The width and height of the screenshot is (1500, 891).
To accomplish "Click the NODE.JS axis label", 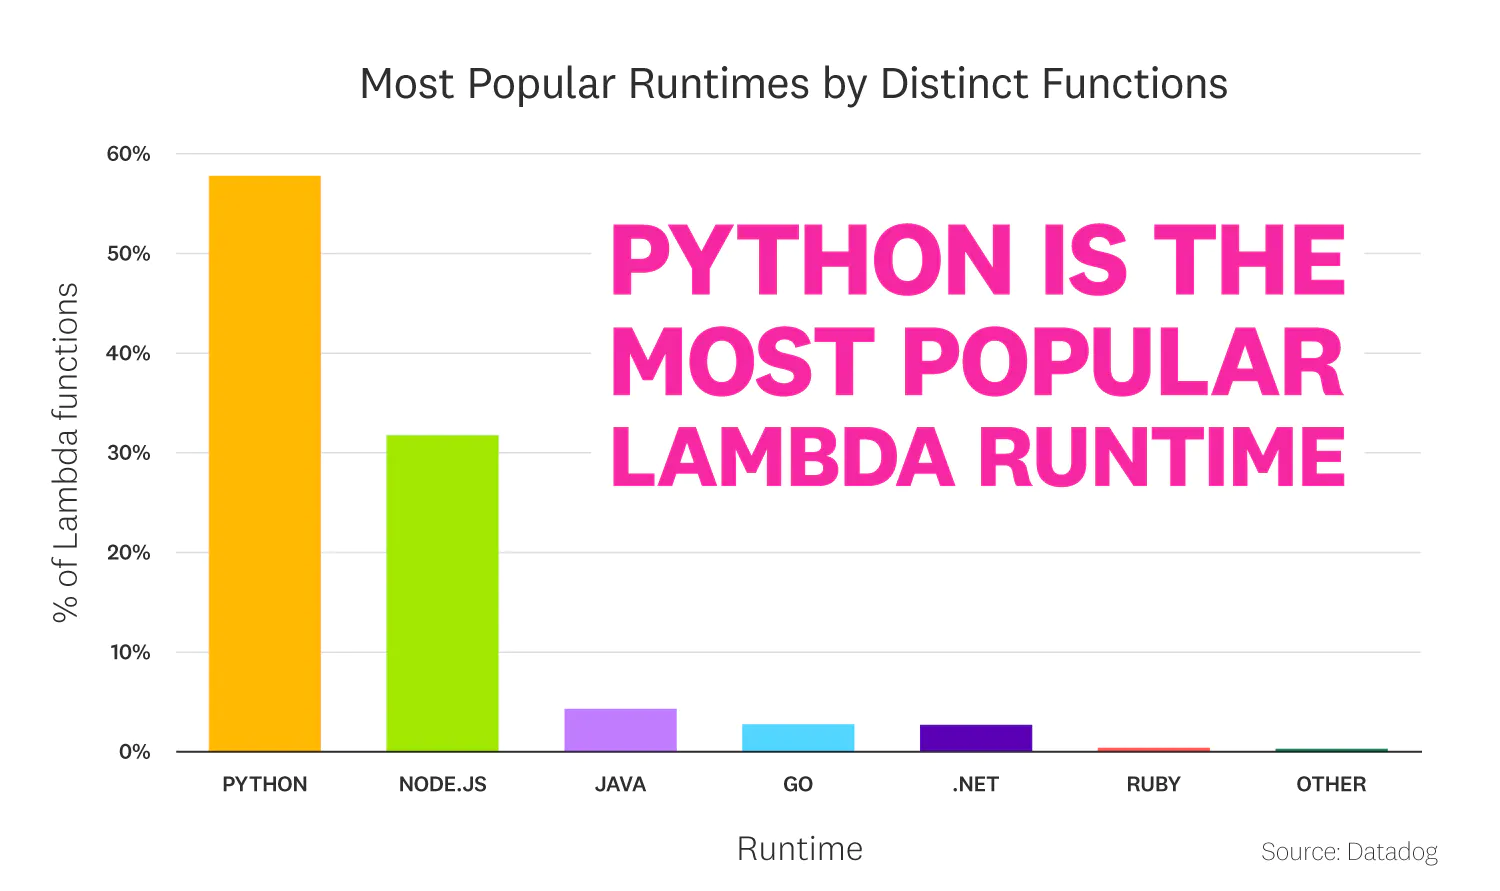I will [x=443, y=784].
